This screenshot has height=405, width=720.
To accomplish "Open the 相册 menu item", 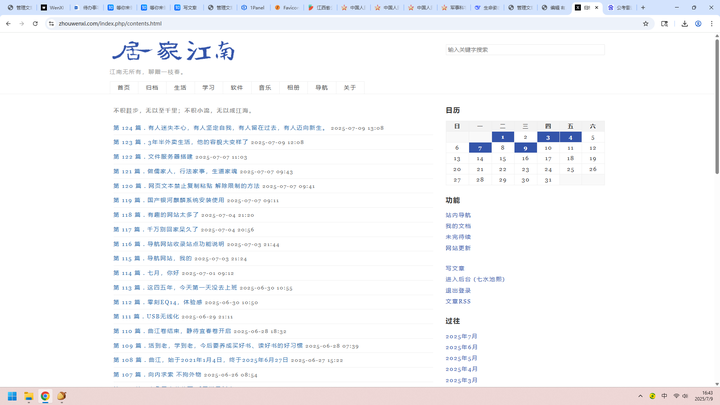I will (x=293, y=88).
